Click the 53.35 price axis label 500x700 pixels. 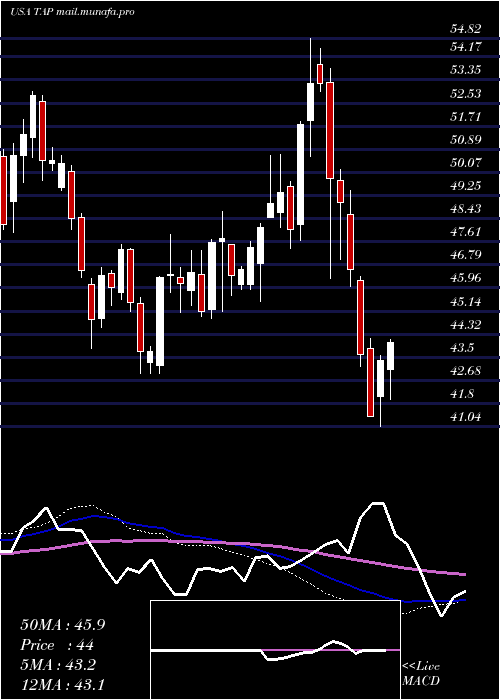point(466,70)
